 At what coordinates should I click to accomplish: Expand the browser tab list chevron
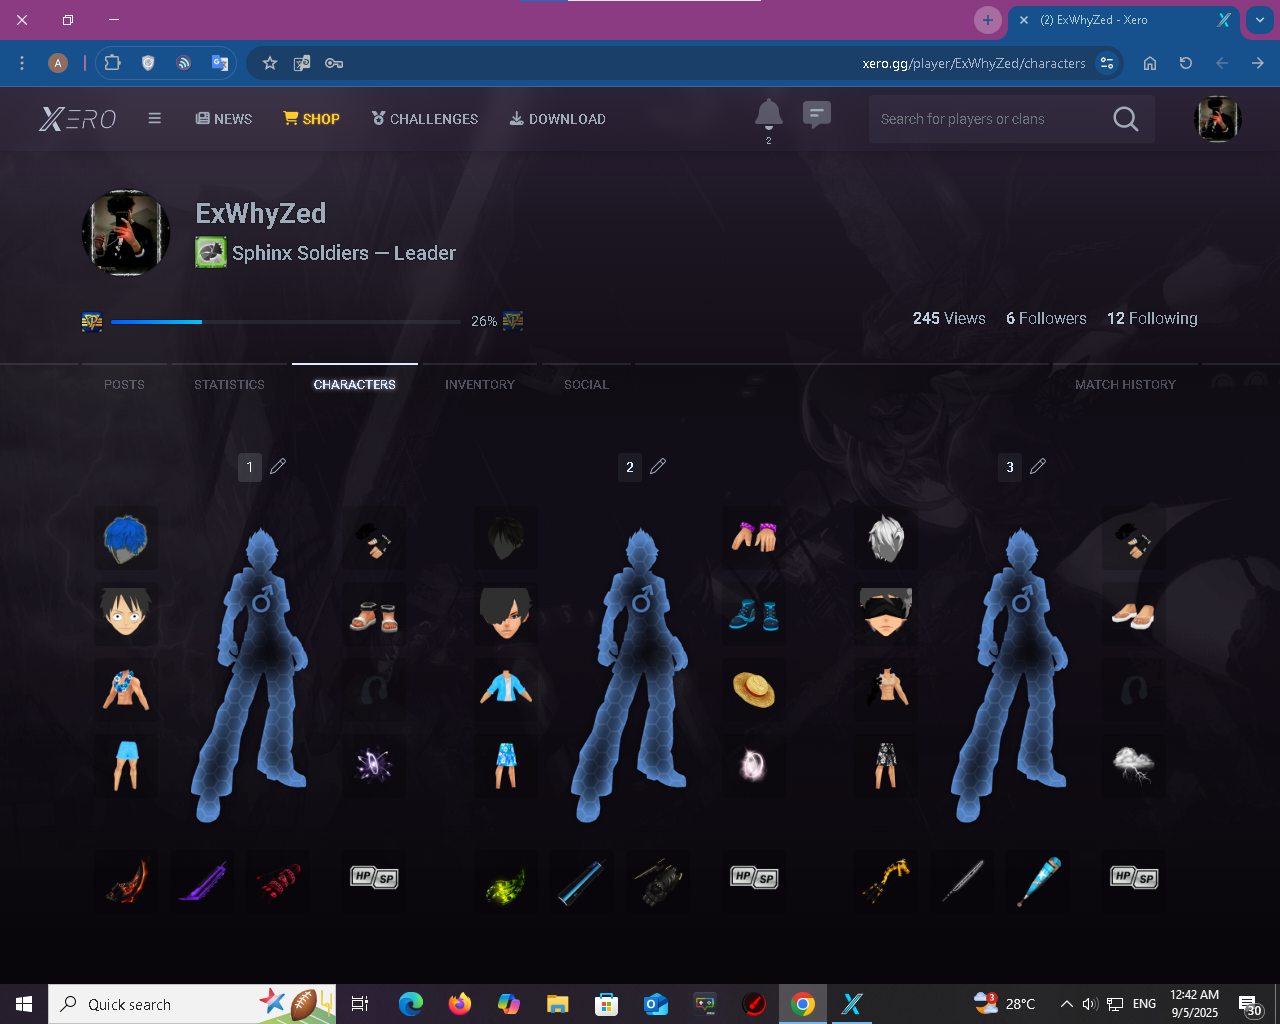[x=1259, y=20]
